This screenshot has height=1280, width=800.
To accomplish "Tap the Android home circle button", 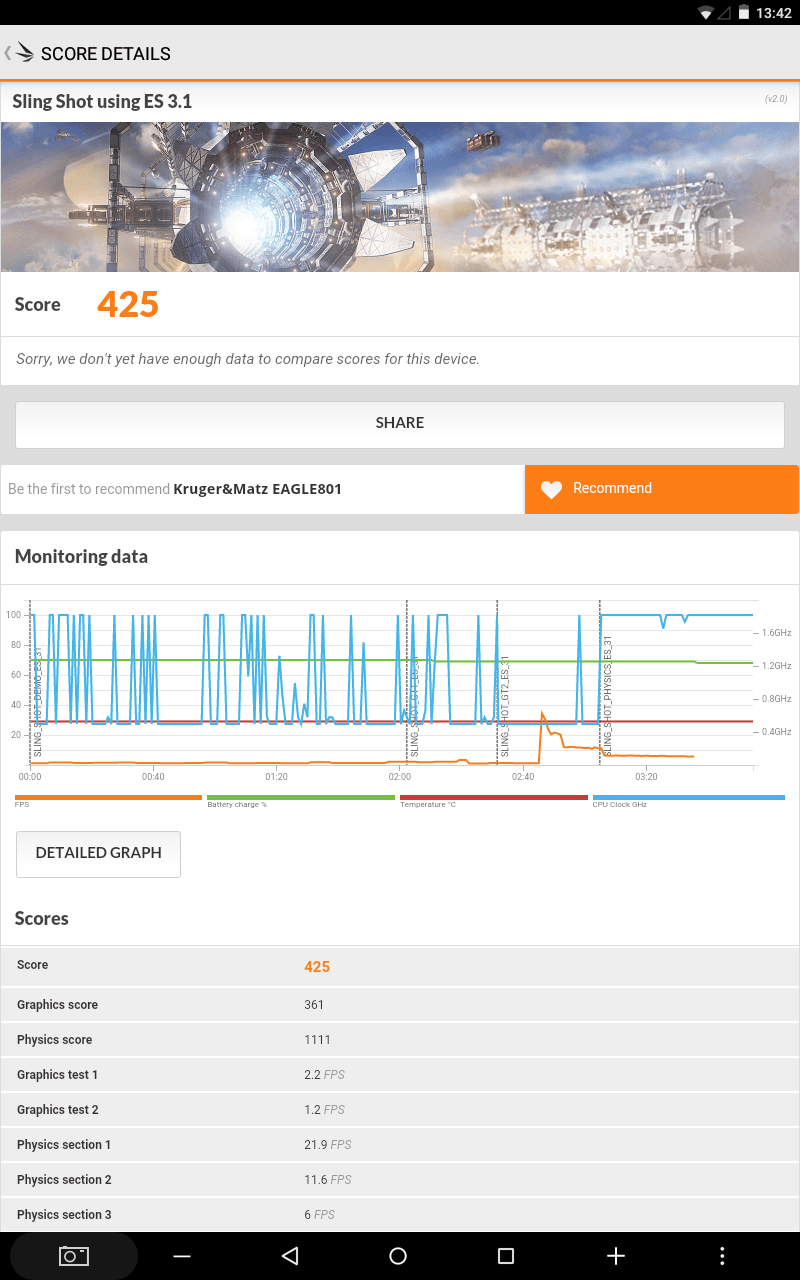I will (398, 1256).
